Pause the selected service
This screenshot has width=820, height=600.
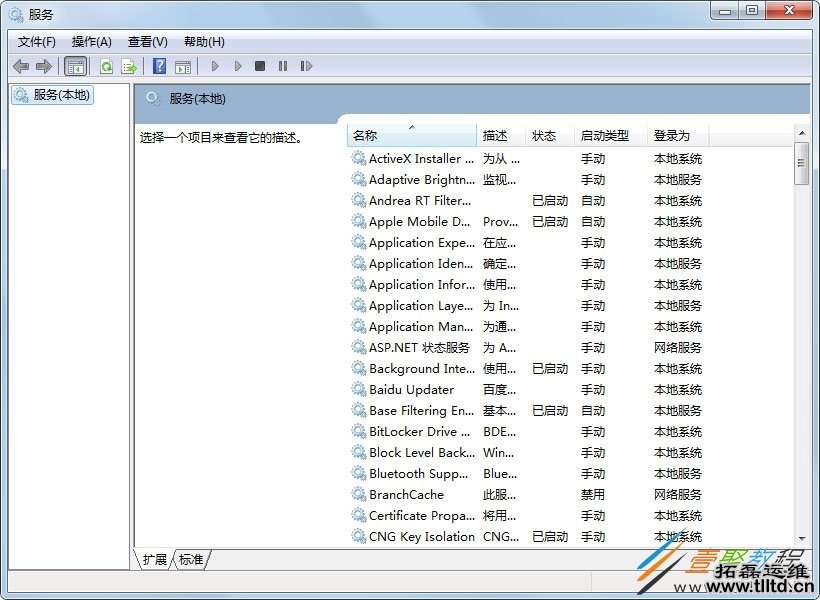coord(283,65)
